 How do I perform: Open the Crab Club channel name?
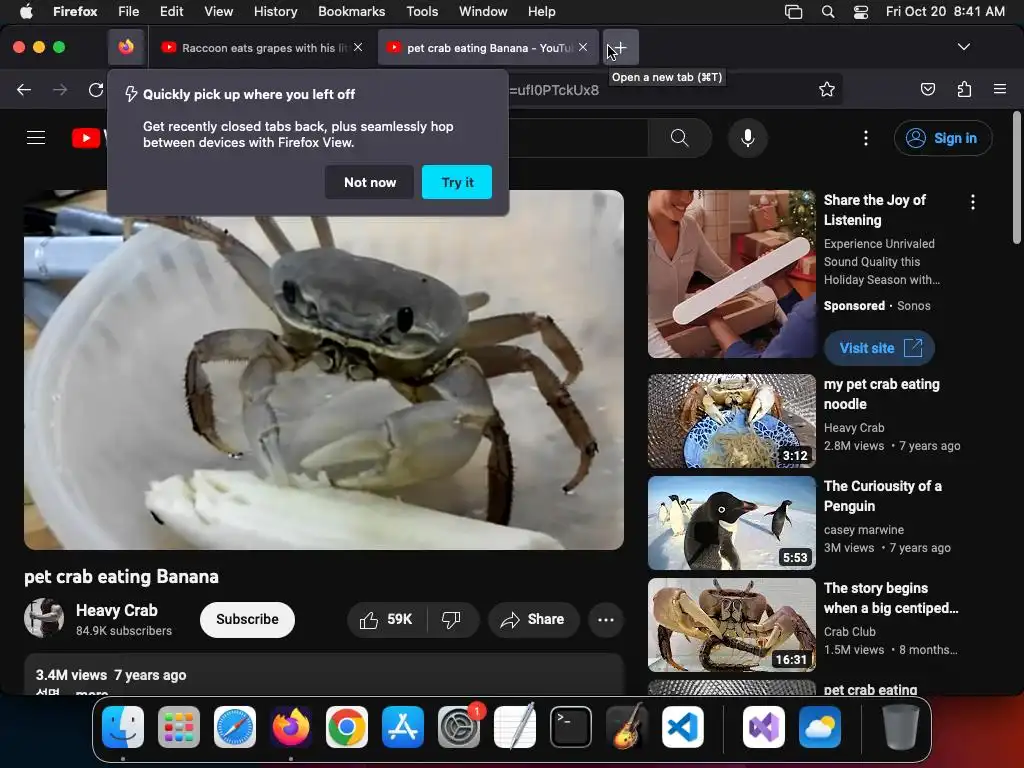coord(850,632)
